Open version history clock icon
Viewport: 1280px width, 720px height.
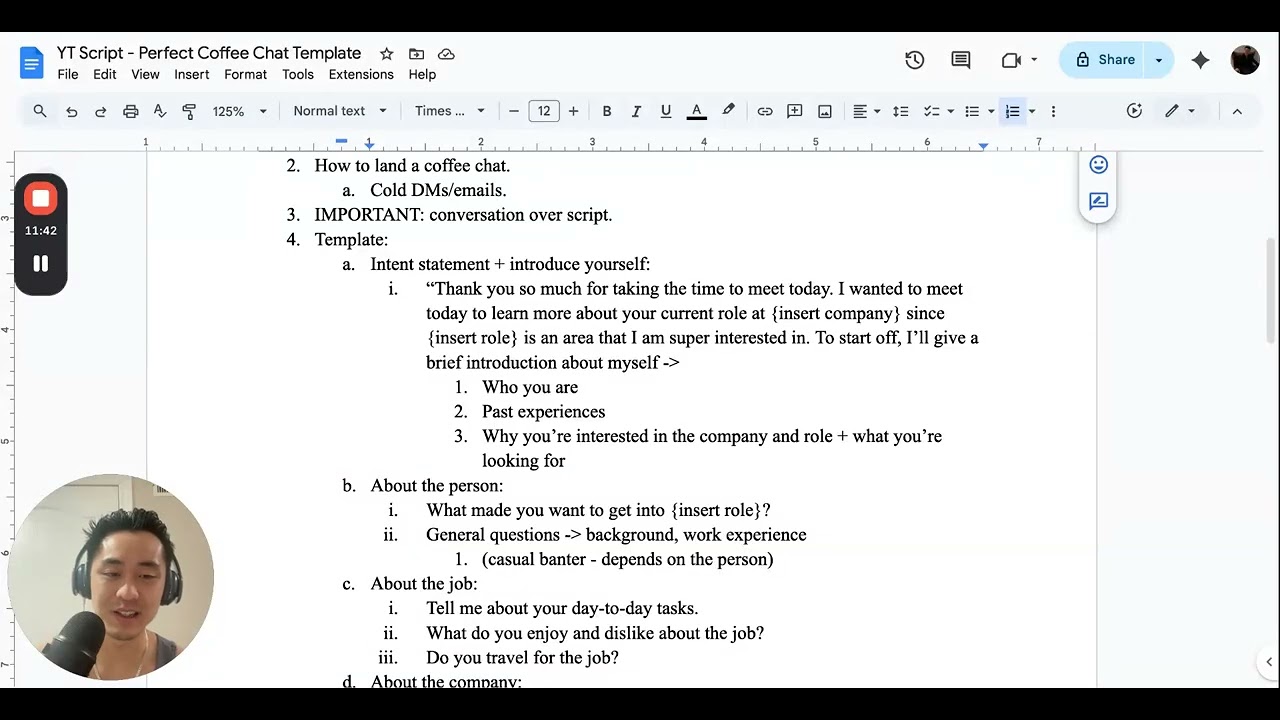tap(914, 60)
